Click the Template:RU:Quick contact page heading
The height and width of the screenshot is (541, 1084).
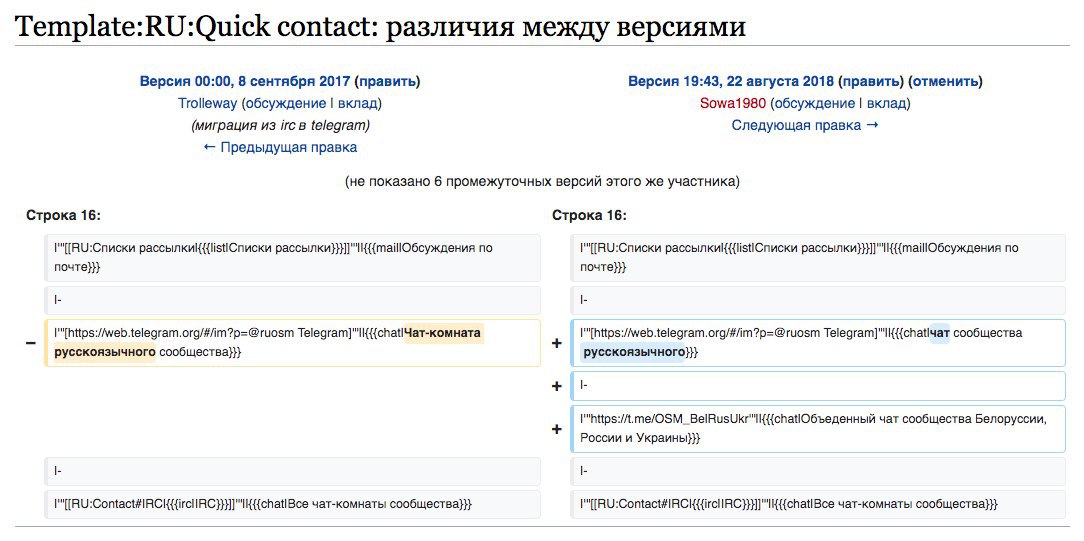click(380, 25)
